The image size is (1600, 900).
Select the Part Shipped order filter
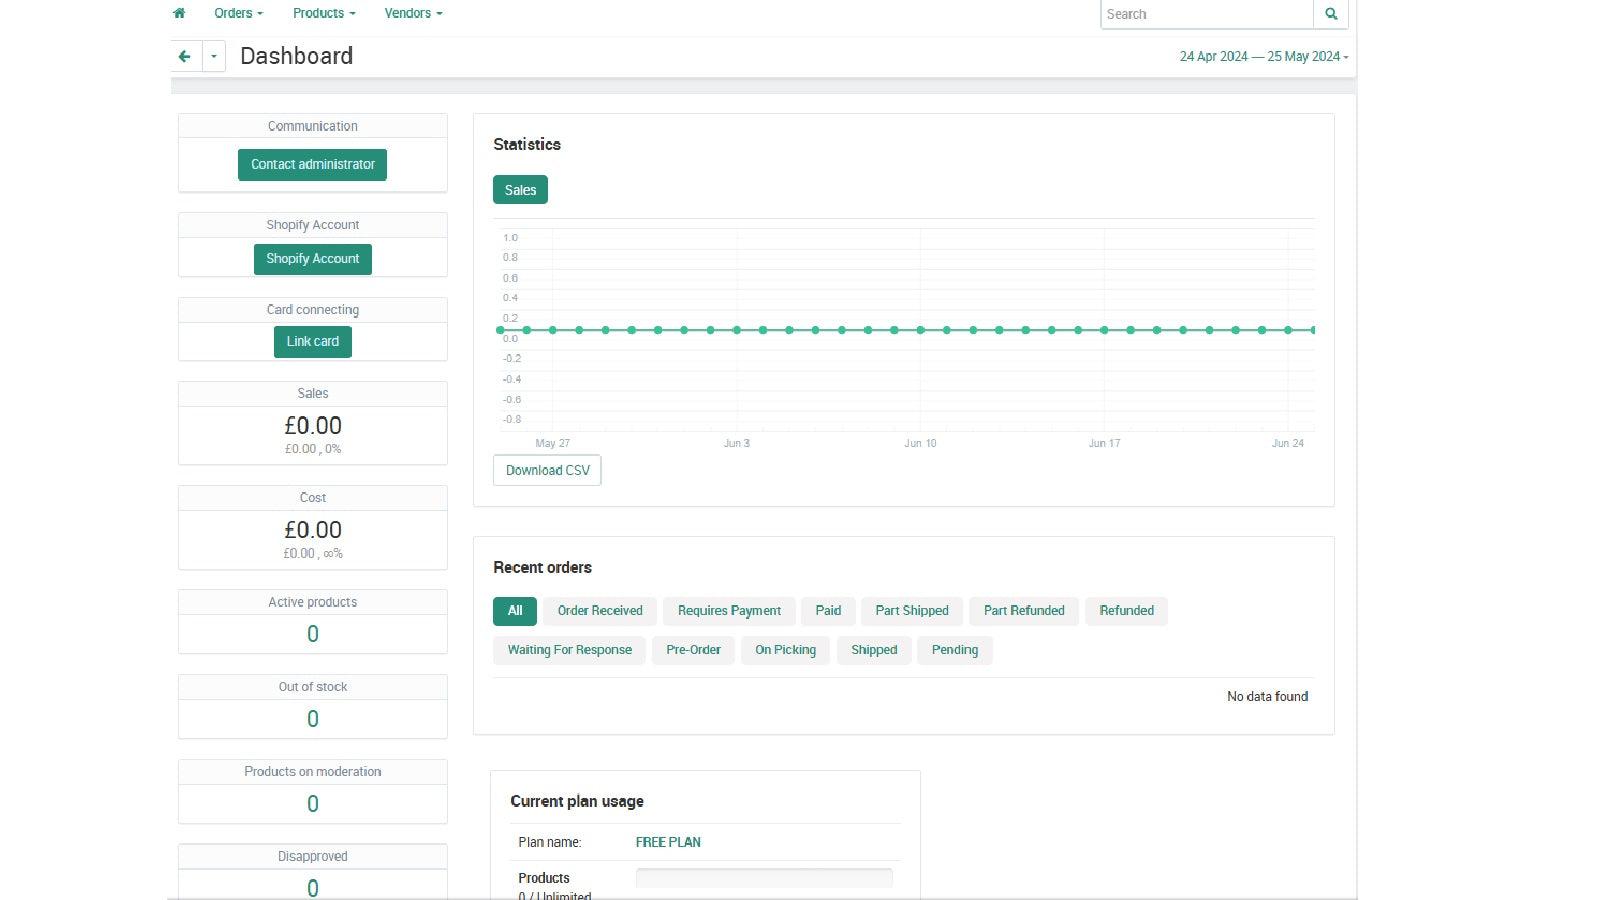click(911, 610)
